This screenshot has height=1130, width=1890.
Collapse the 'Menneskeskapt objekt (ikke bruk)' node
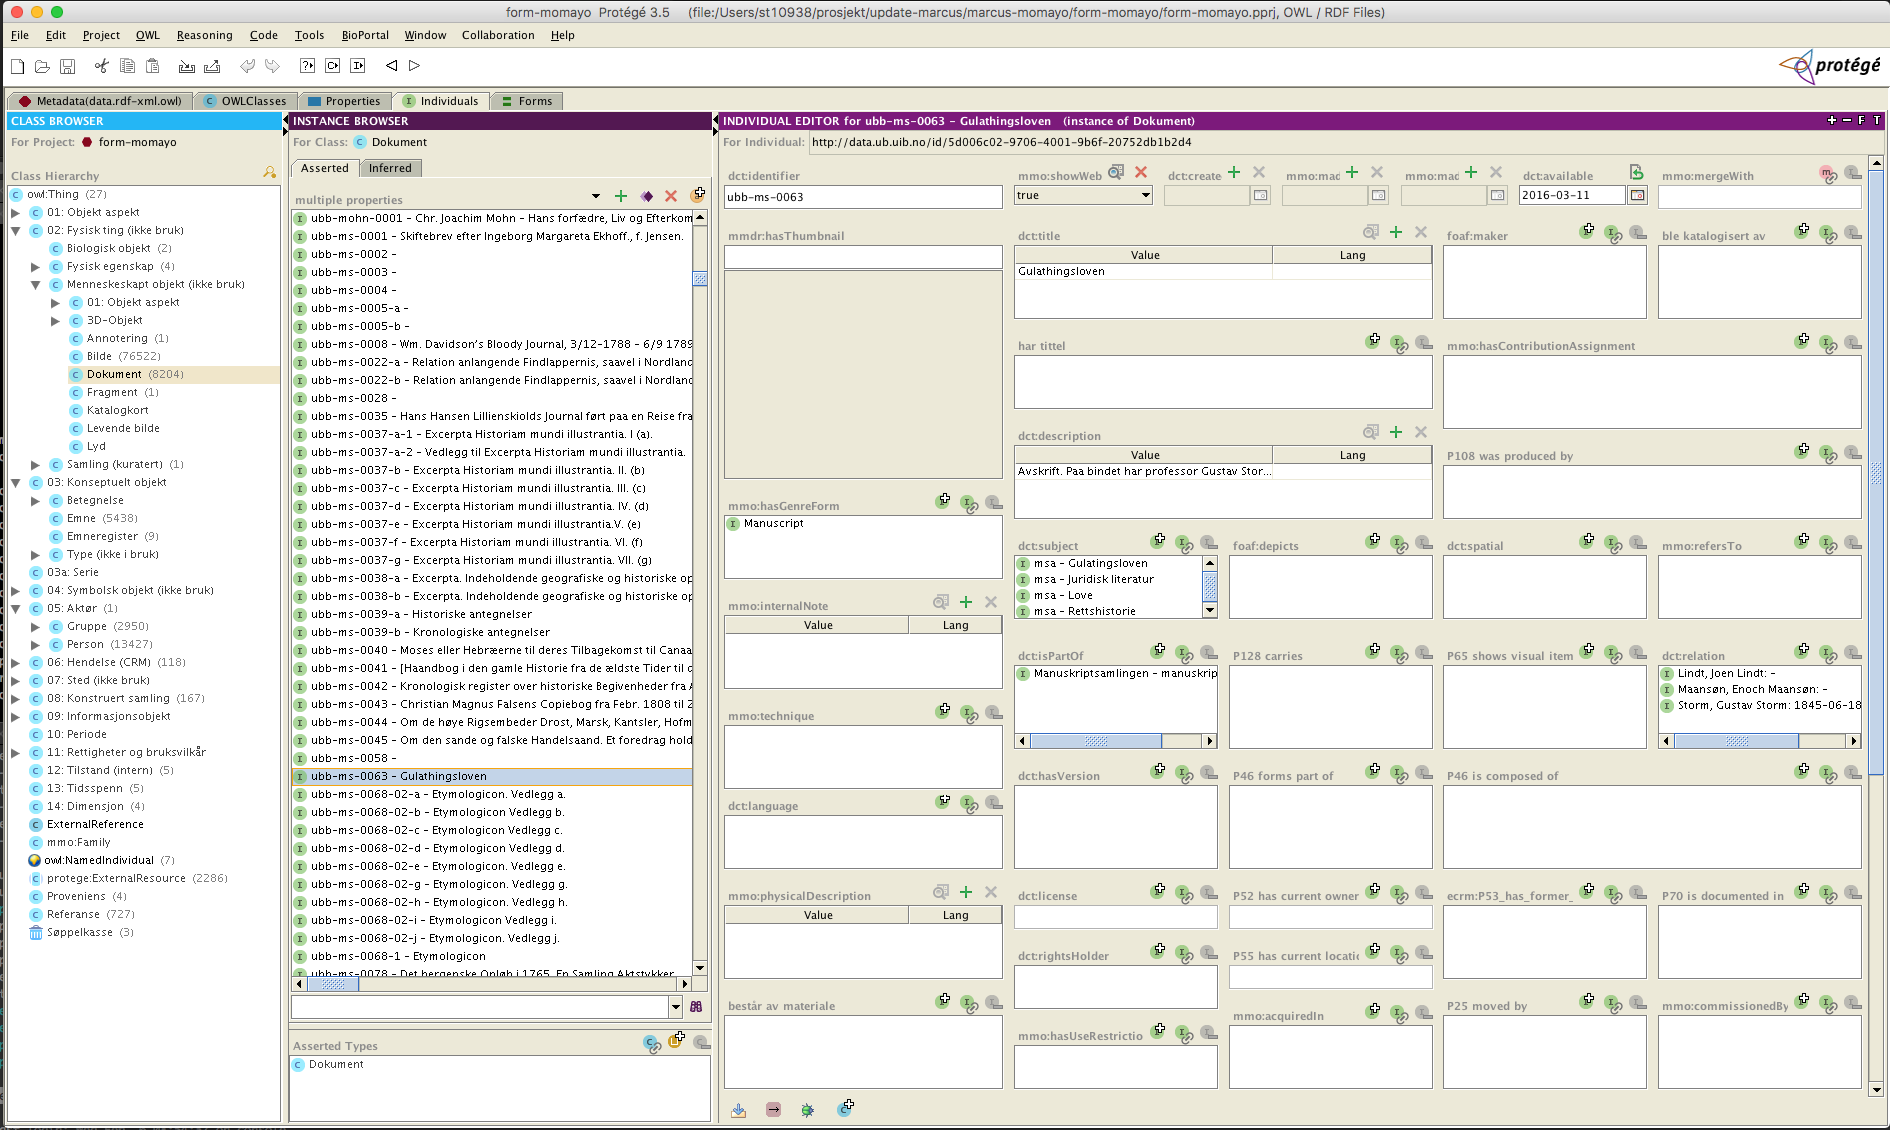36,284
